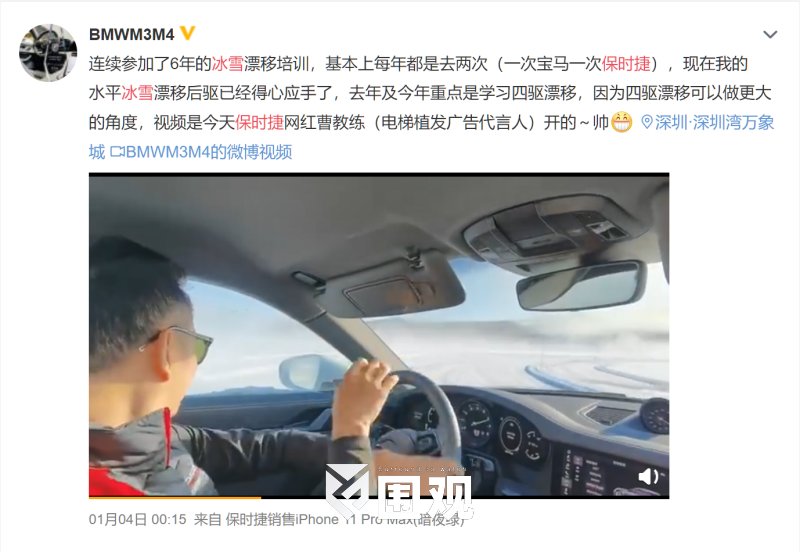Click the video camera icon beside BMWM3M4的微博视频
The image size is (800, 552).
[x=117, y=152]
